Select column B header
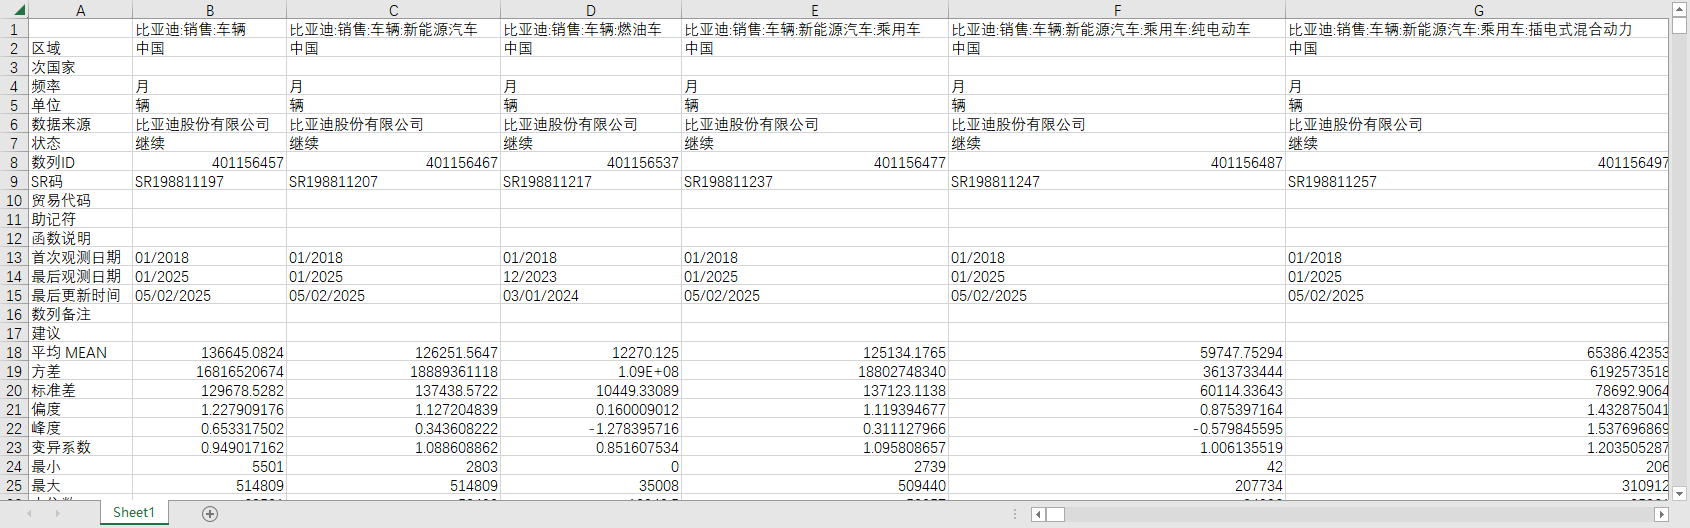The height and width of the screenshot is (528, 1690). point(210,10)
